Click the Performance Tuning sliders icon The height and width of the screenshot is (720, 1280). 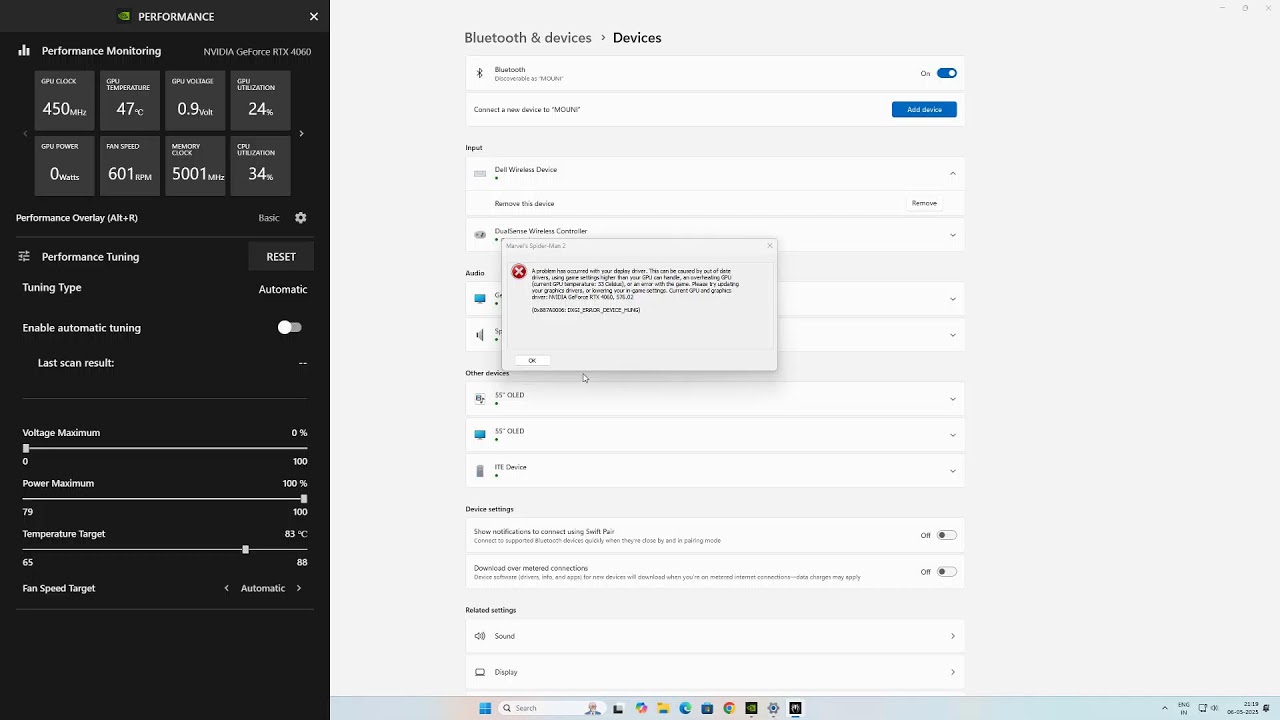pos(24,256)
